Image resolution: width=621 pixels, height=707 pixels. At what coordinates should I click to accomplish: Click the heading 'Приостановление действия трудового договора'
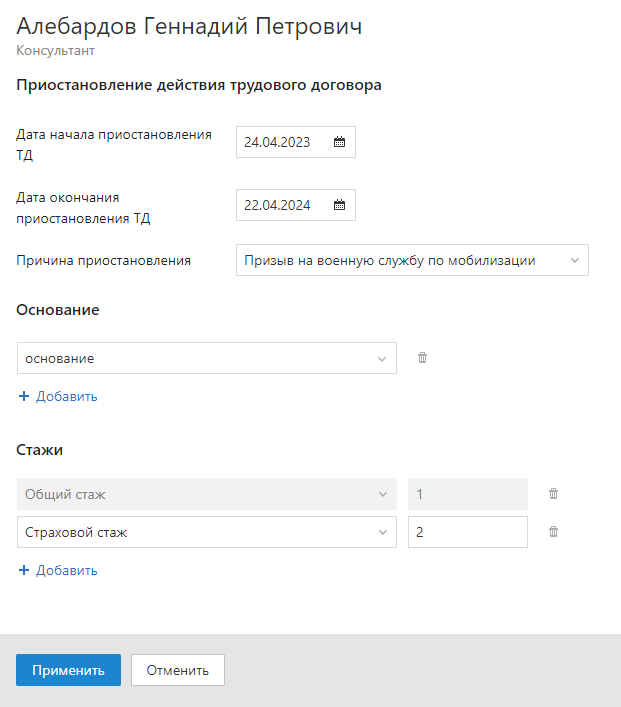point(199,85)
